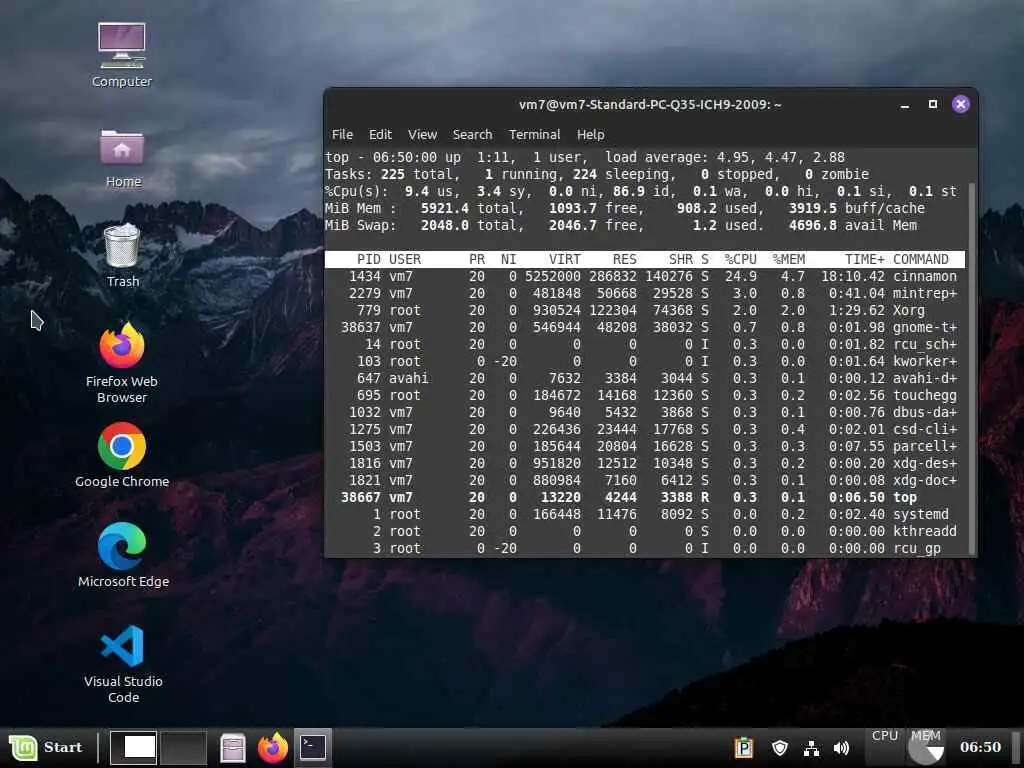1024x768 pixels.
Task: Click the cinnamon process row
Action: click(x=645, y=276)
